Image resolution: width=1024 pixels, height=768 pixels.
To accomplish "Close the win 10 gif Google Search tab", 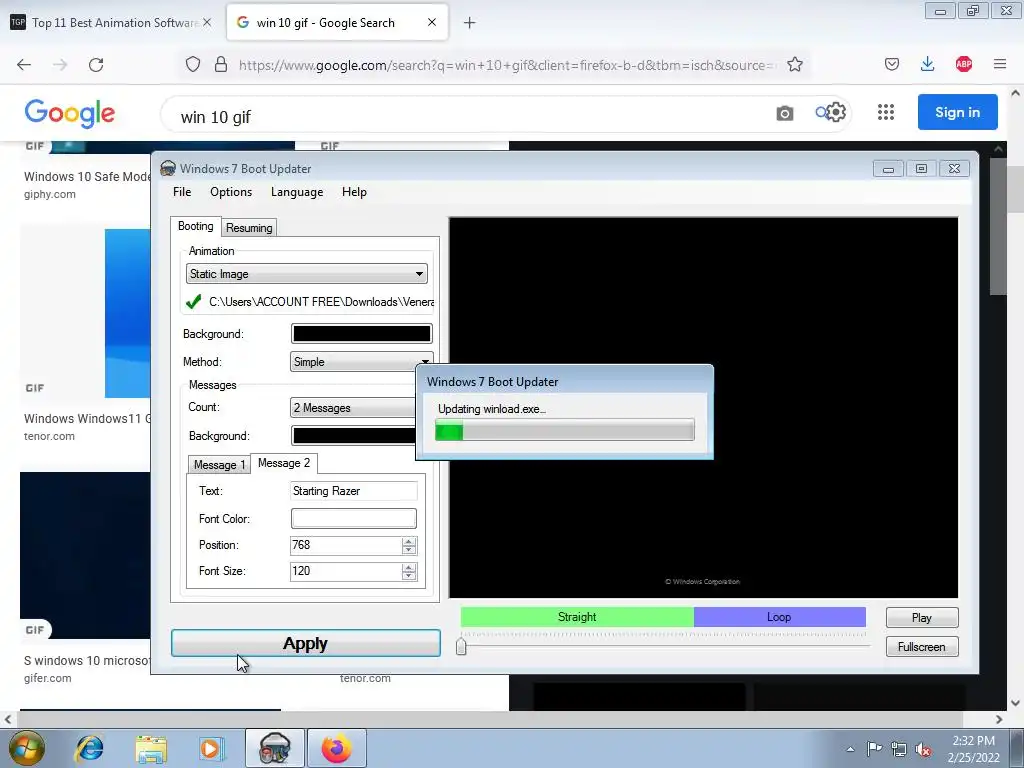I will pyautogui.click(x=432, y=22).
